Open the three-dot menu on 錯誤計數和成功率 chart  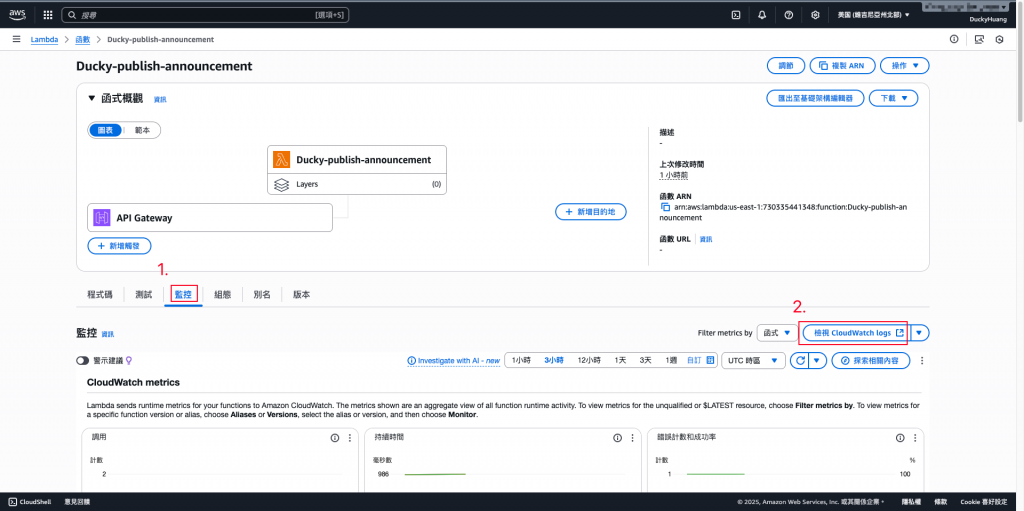tap(916, 438)
